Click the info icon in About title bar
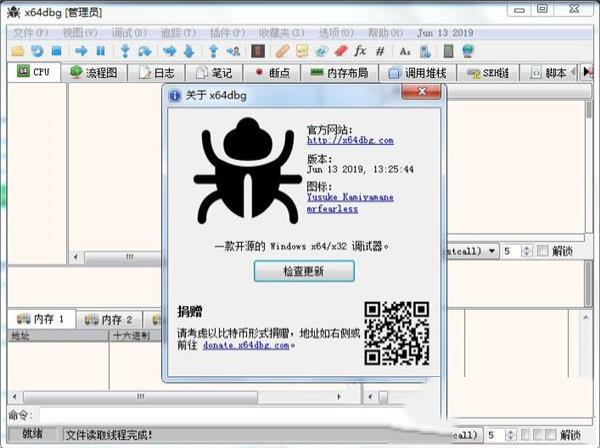Screen dimensions: 600x448 175,96
